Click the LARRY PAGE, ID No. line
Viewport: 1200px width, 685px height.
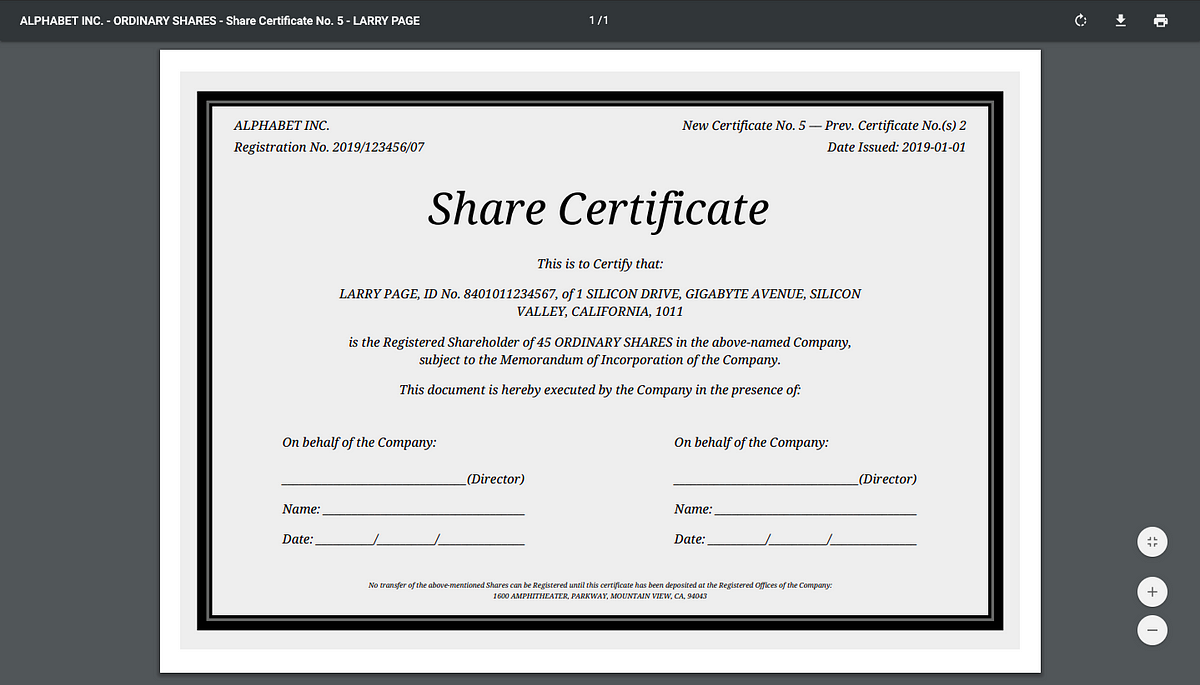tap(600, 294)
